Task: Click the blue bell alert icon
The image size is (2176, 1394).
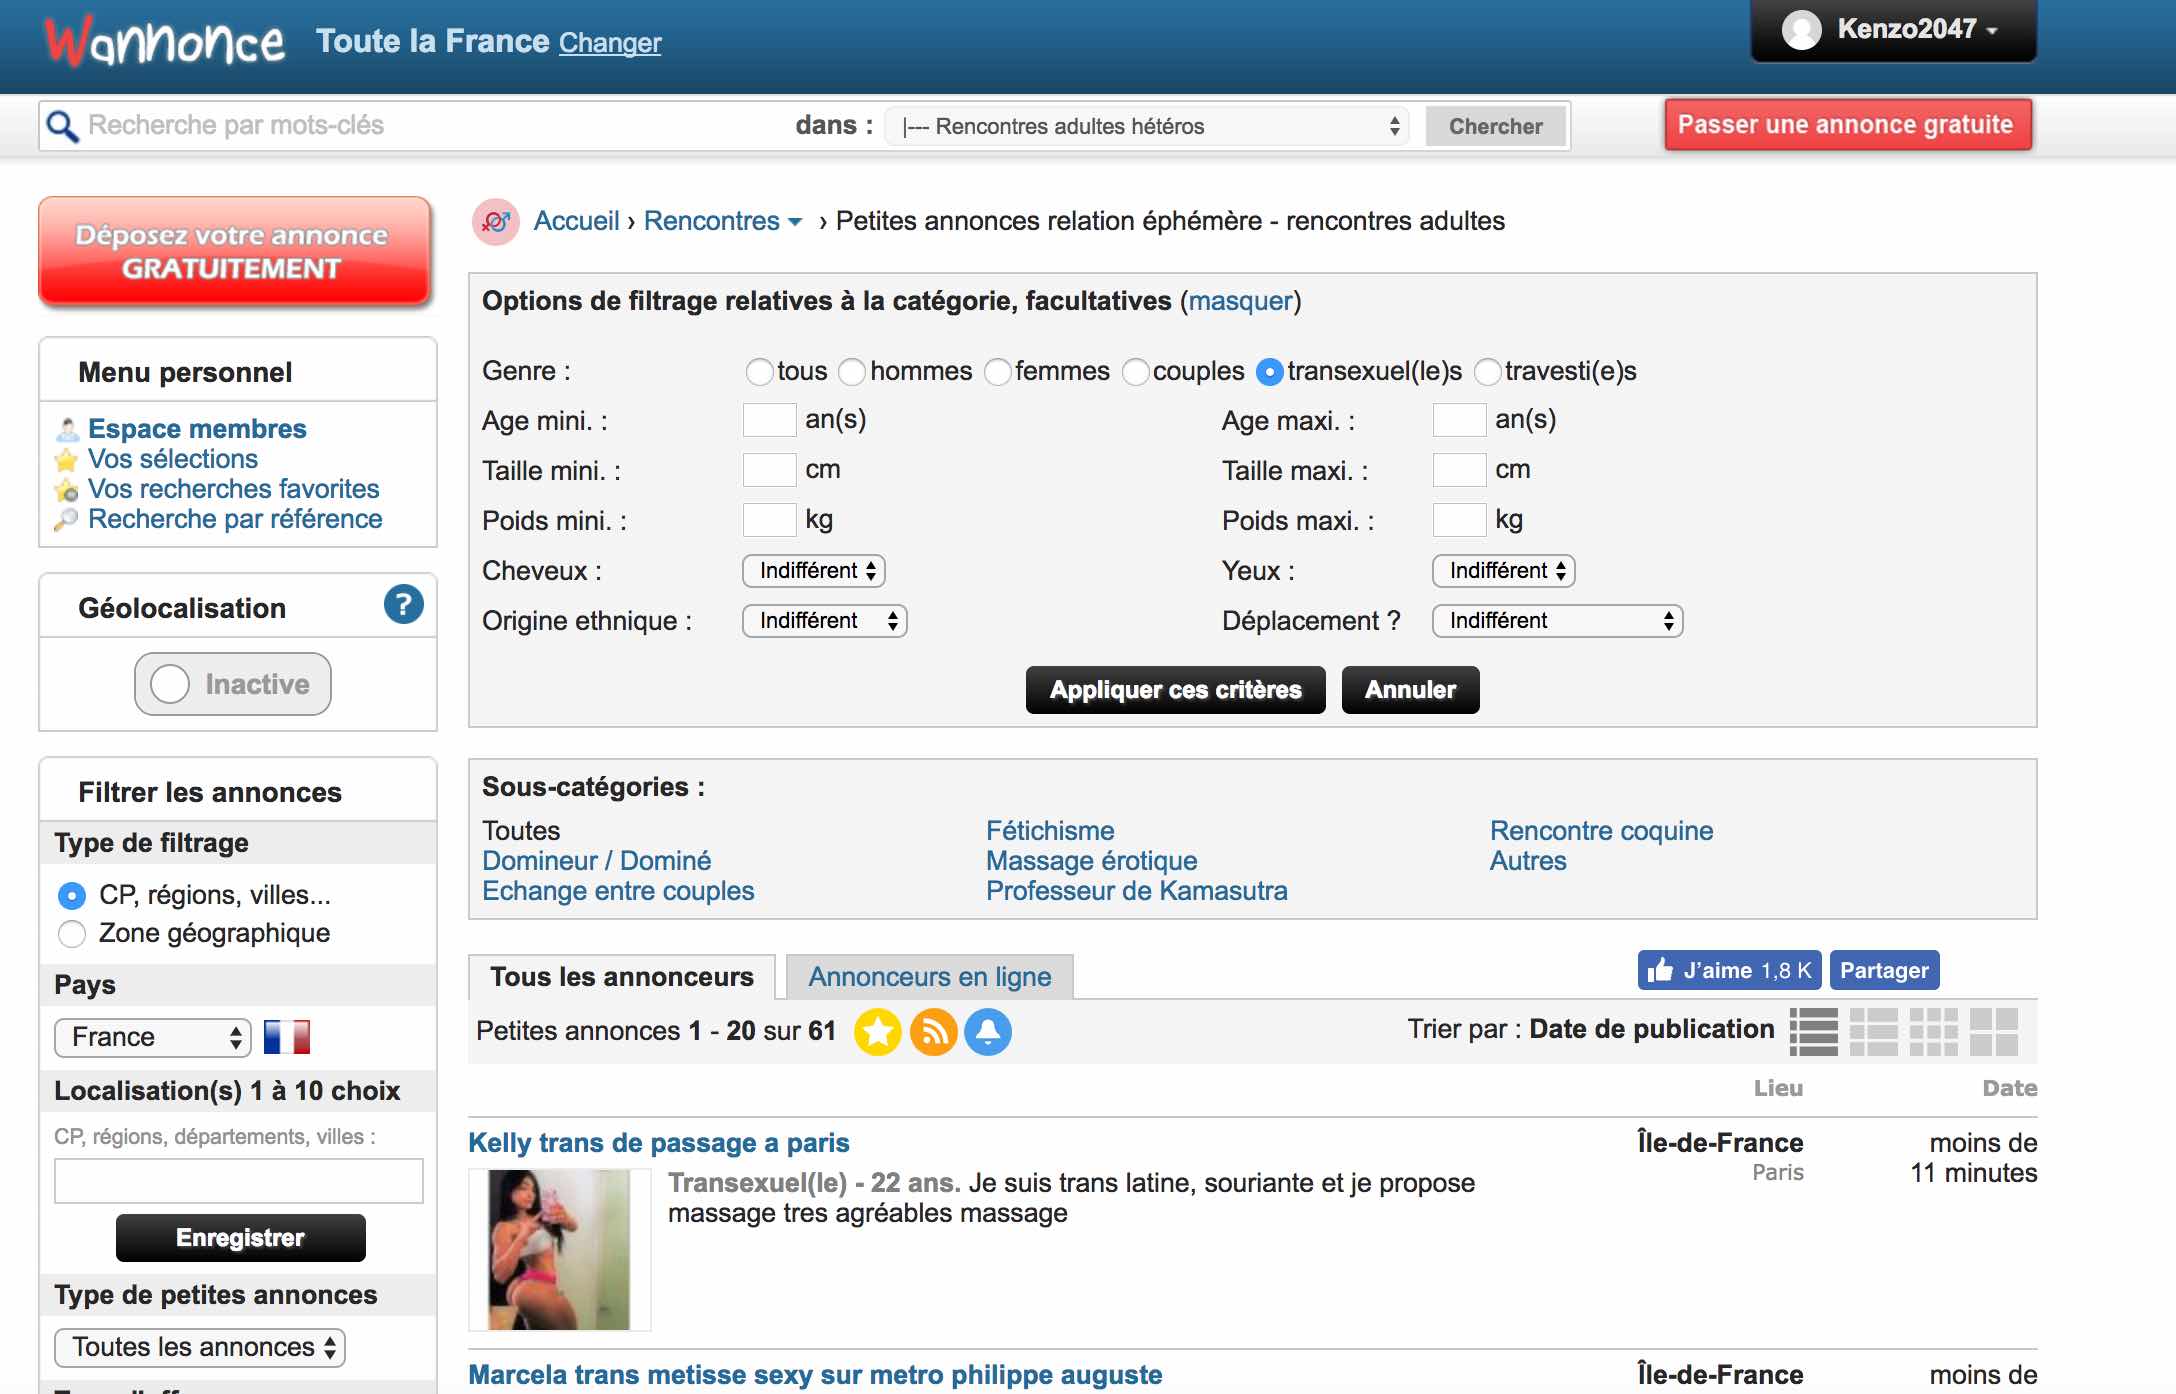Action: (x=988, y=1031)
